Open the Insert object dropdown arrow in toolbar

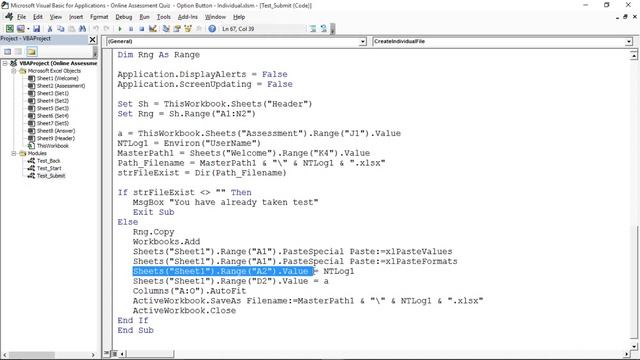point(28,29)
